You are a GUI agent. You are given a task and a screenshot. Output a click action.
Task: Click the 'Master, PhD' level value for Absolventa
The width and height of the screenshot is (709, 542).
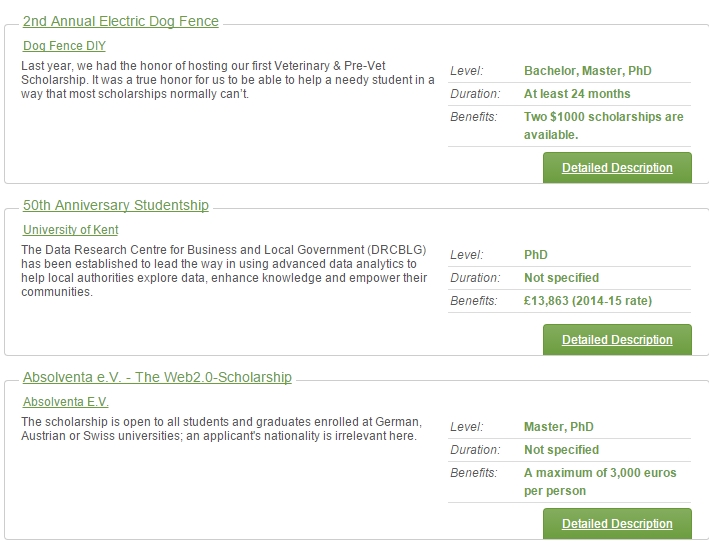tap(558, 427)
